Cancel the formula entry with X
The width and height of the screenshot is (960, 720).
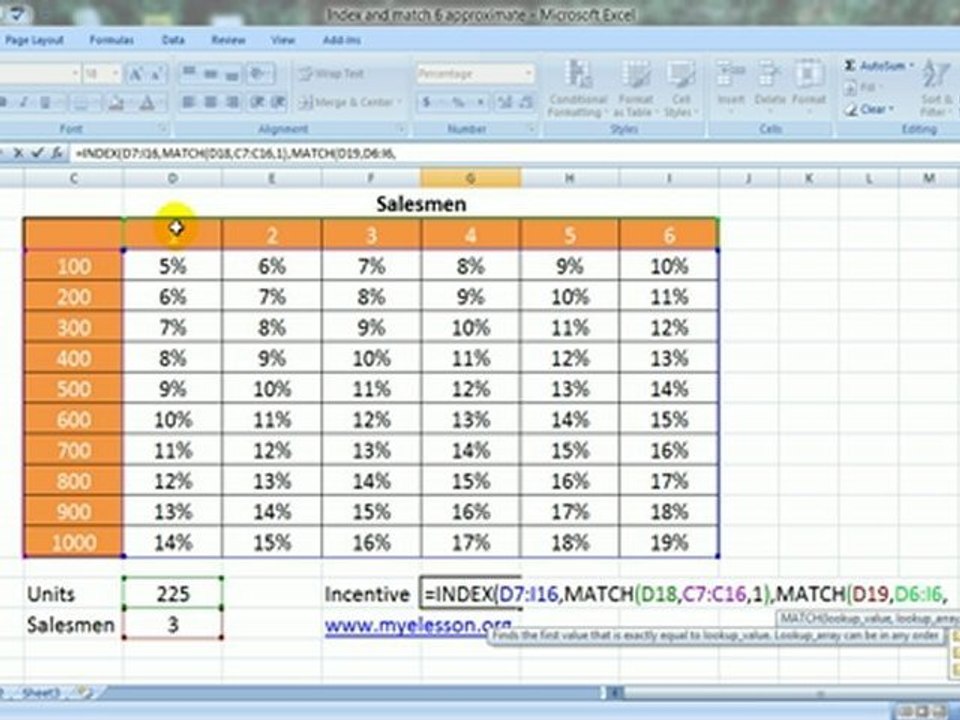coord(18,153)
